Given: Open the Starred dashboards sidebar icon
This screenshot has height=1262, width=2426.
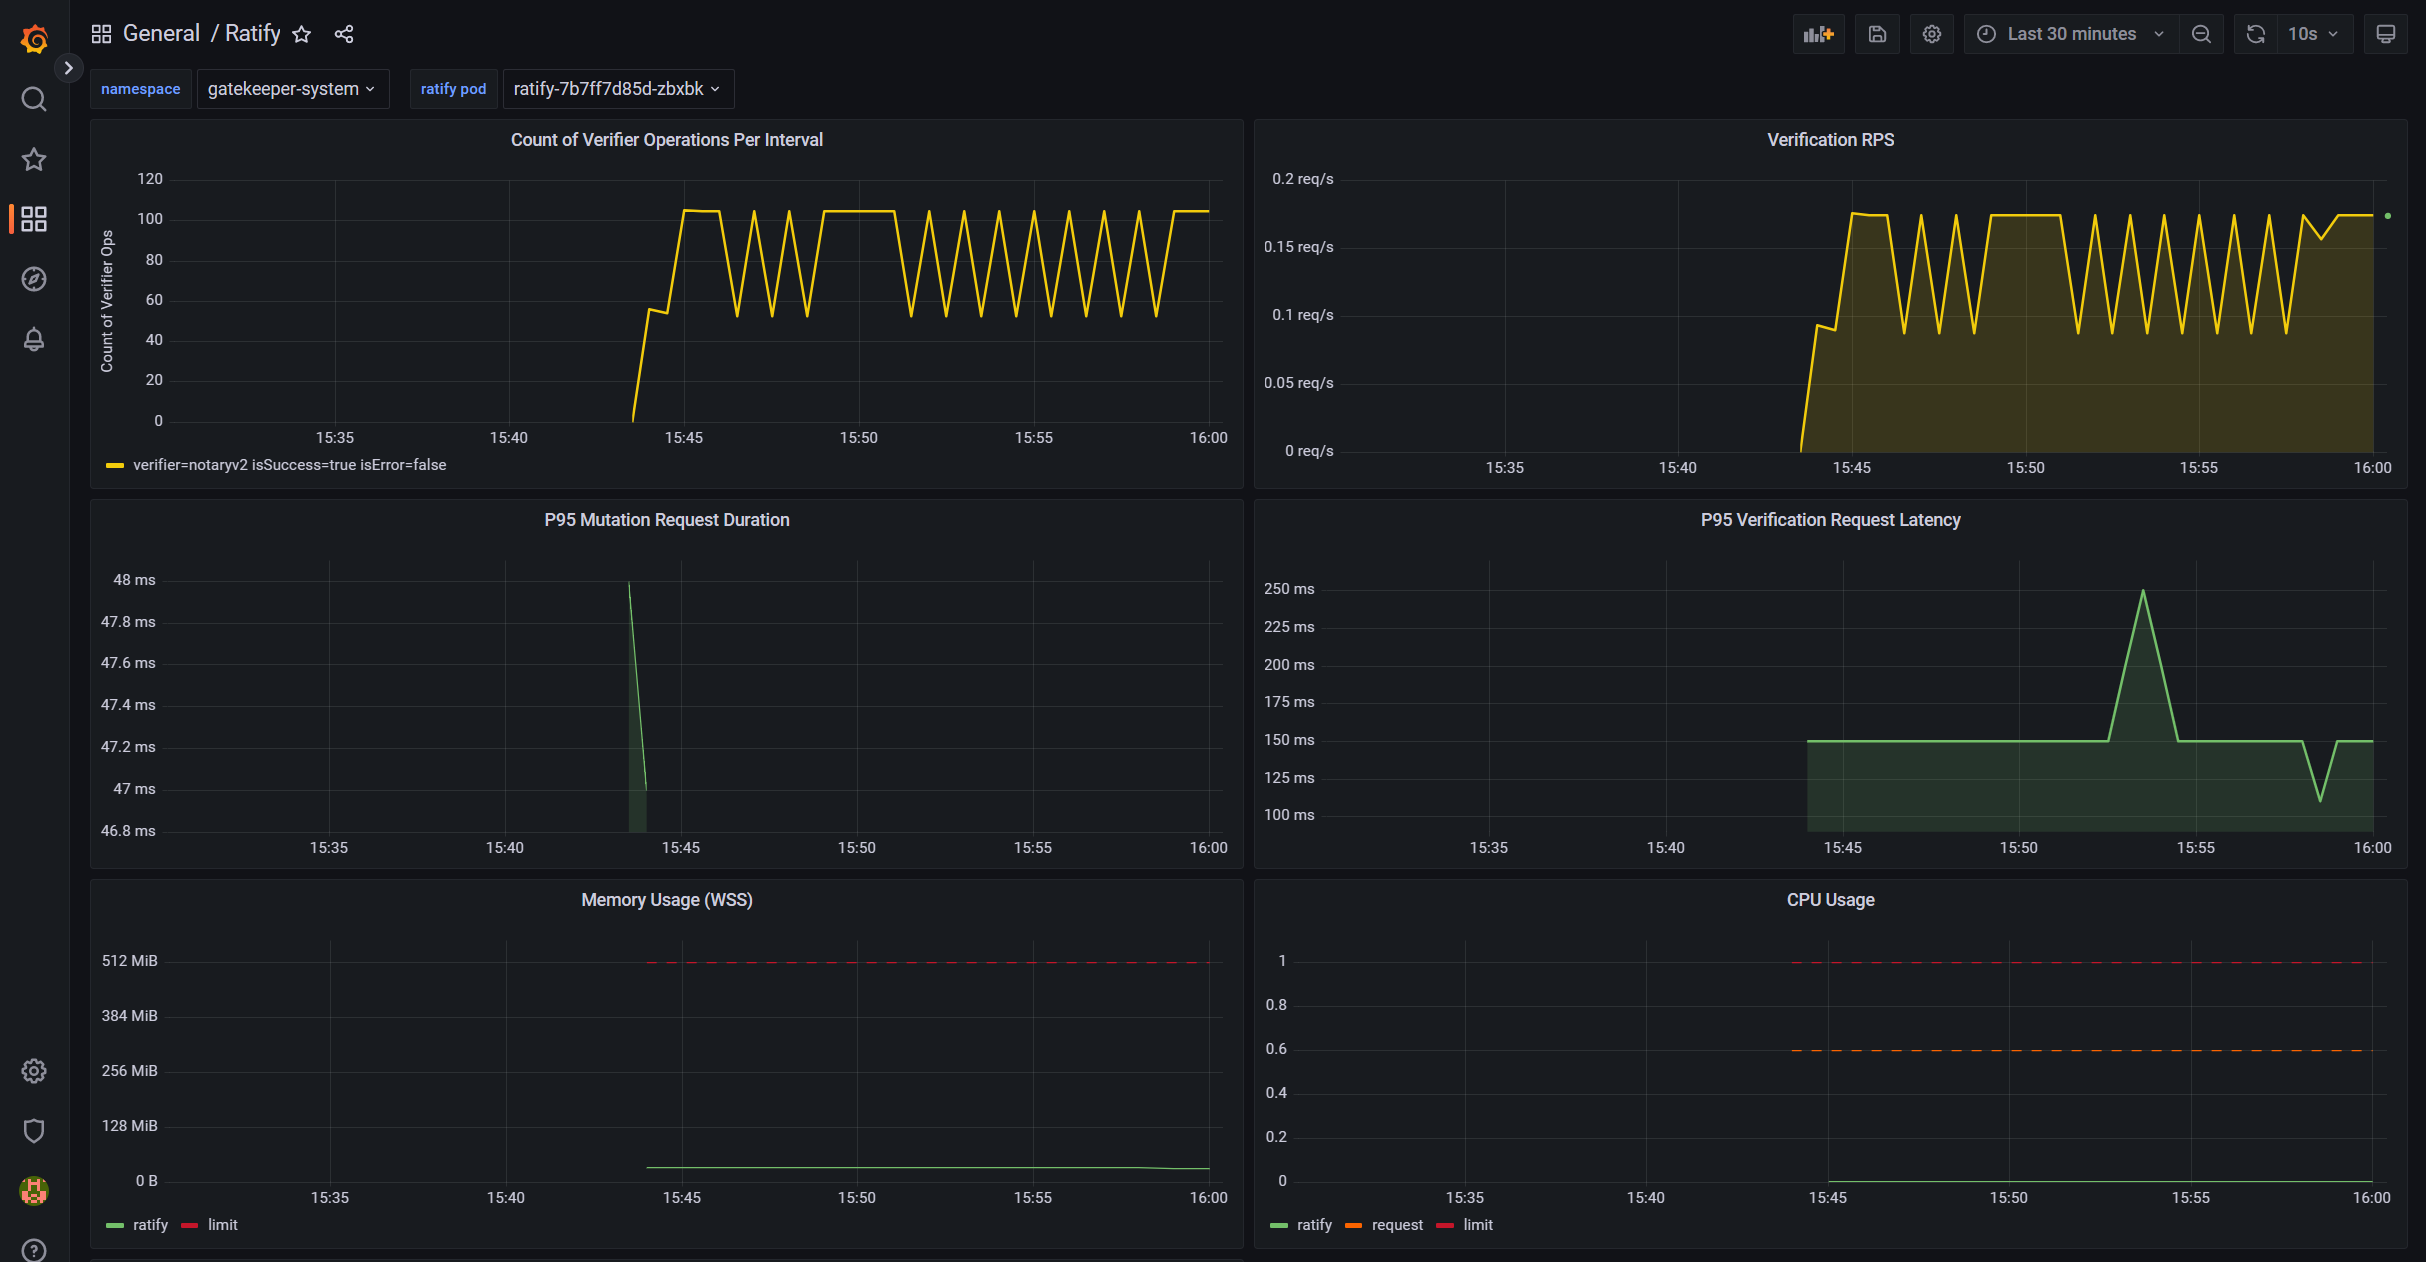Looking at the screenshot, I should (34, 159).
